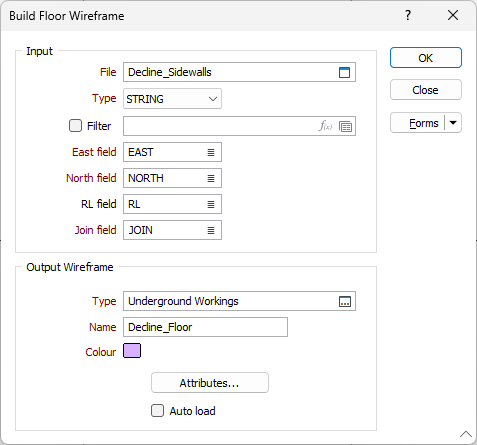The image size is (477, 445).
Task: Enable the Filter checkbox
Action: coord(75,126)
